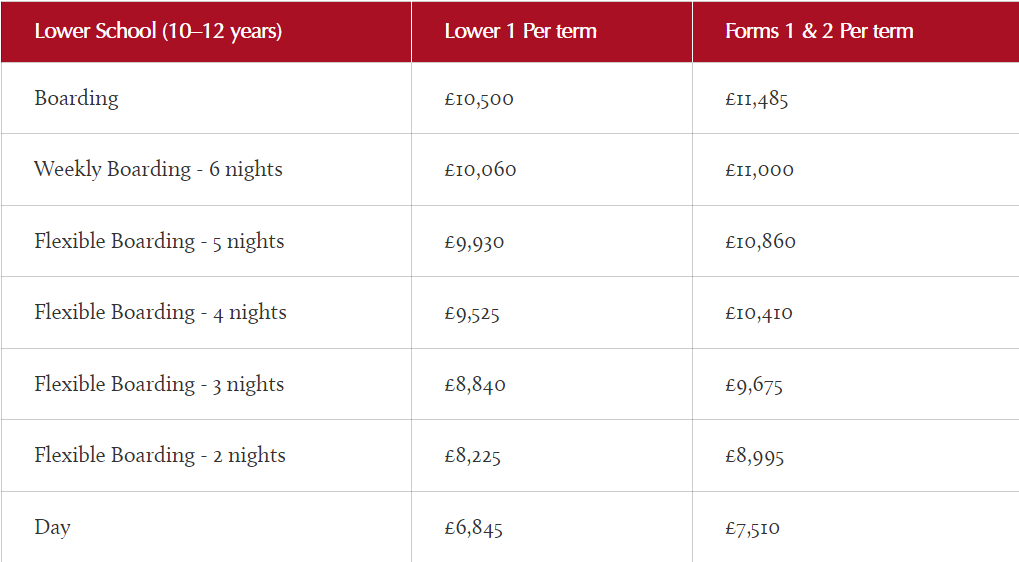Select the £10,060 Weekly Boarding fee
The image size is (1019, 562).
480,170
